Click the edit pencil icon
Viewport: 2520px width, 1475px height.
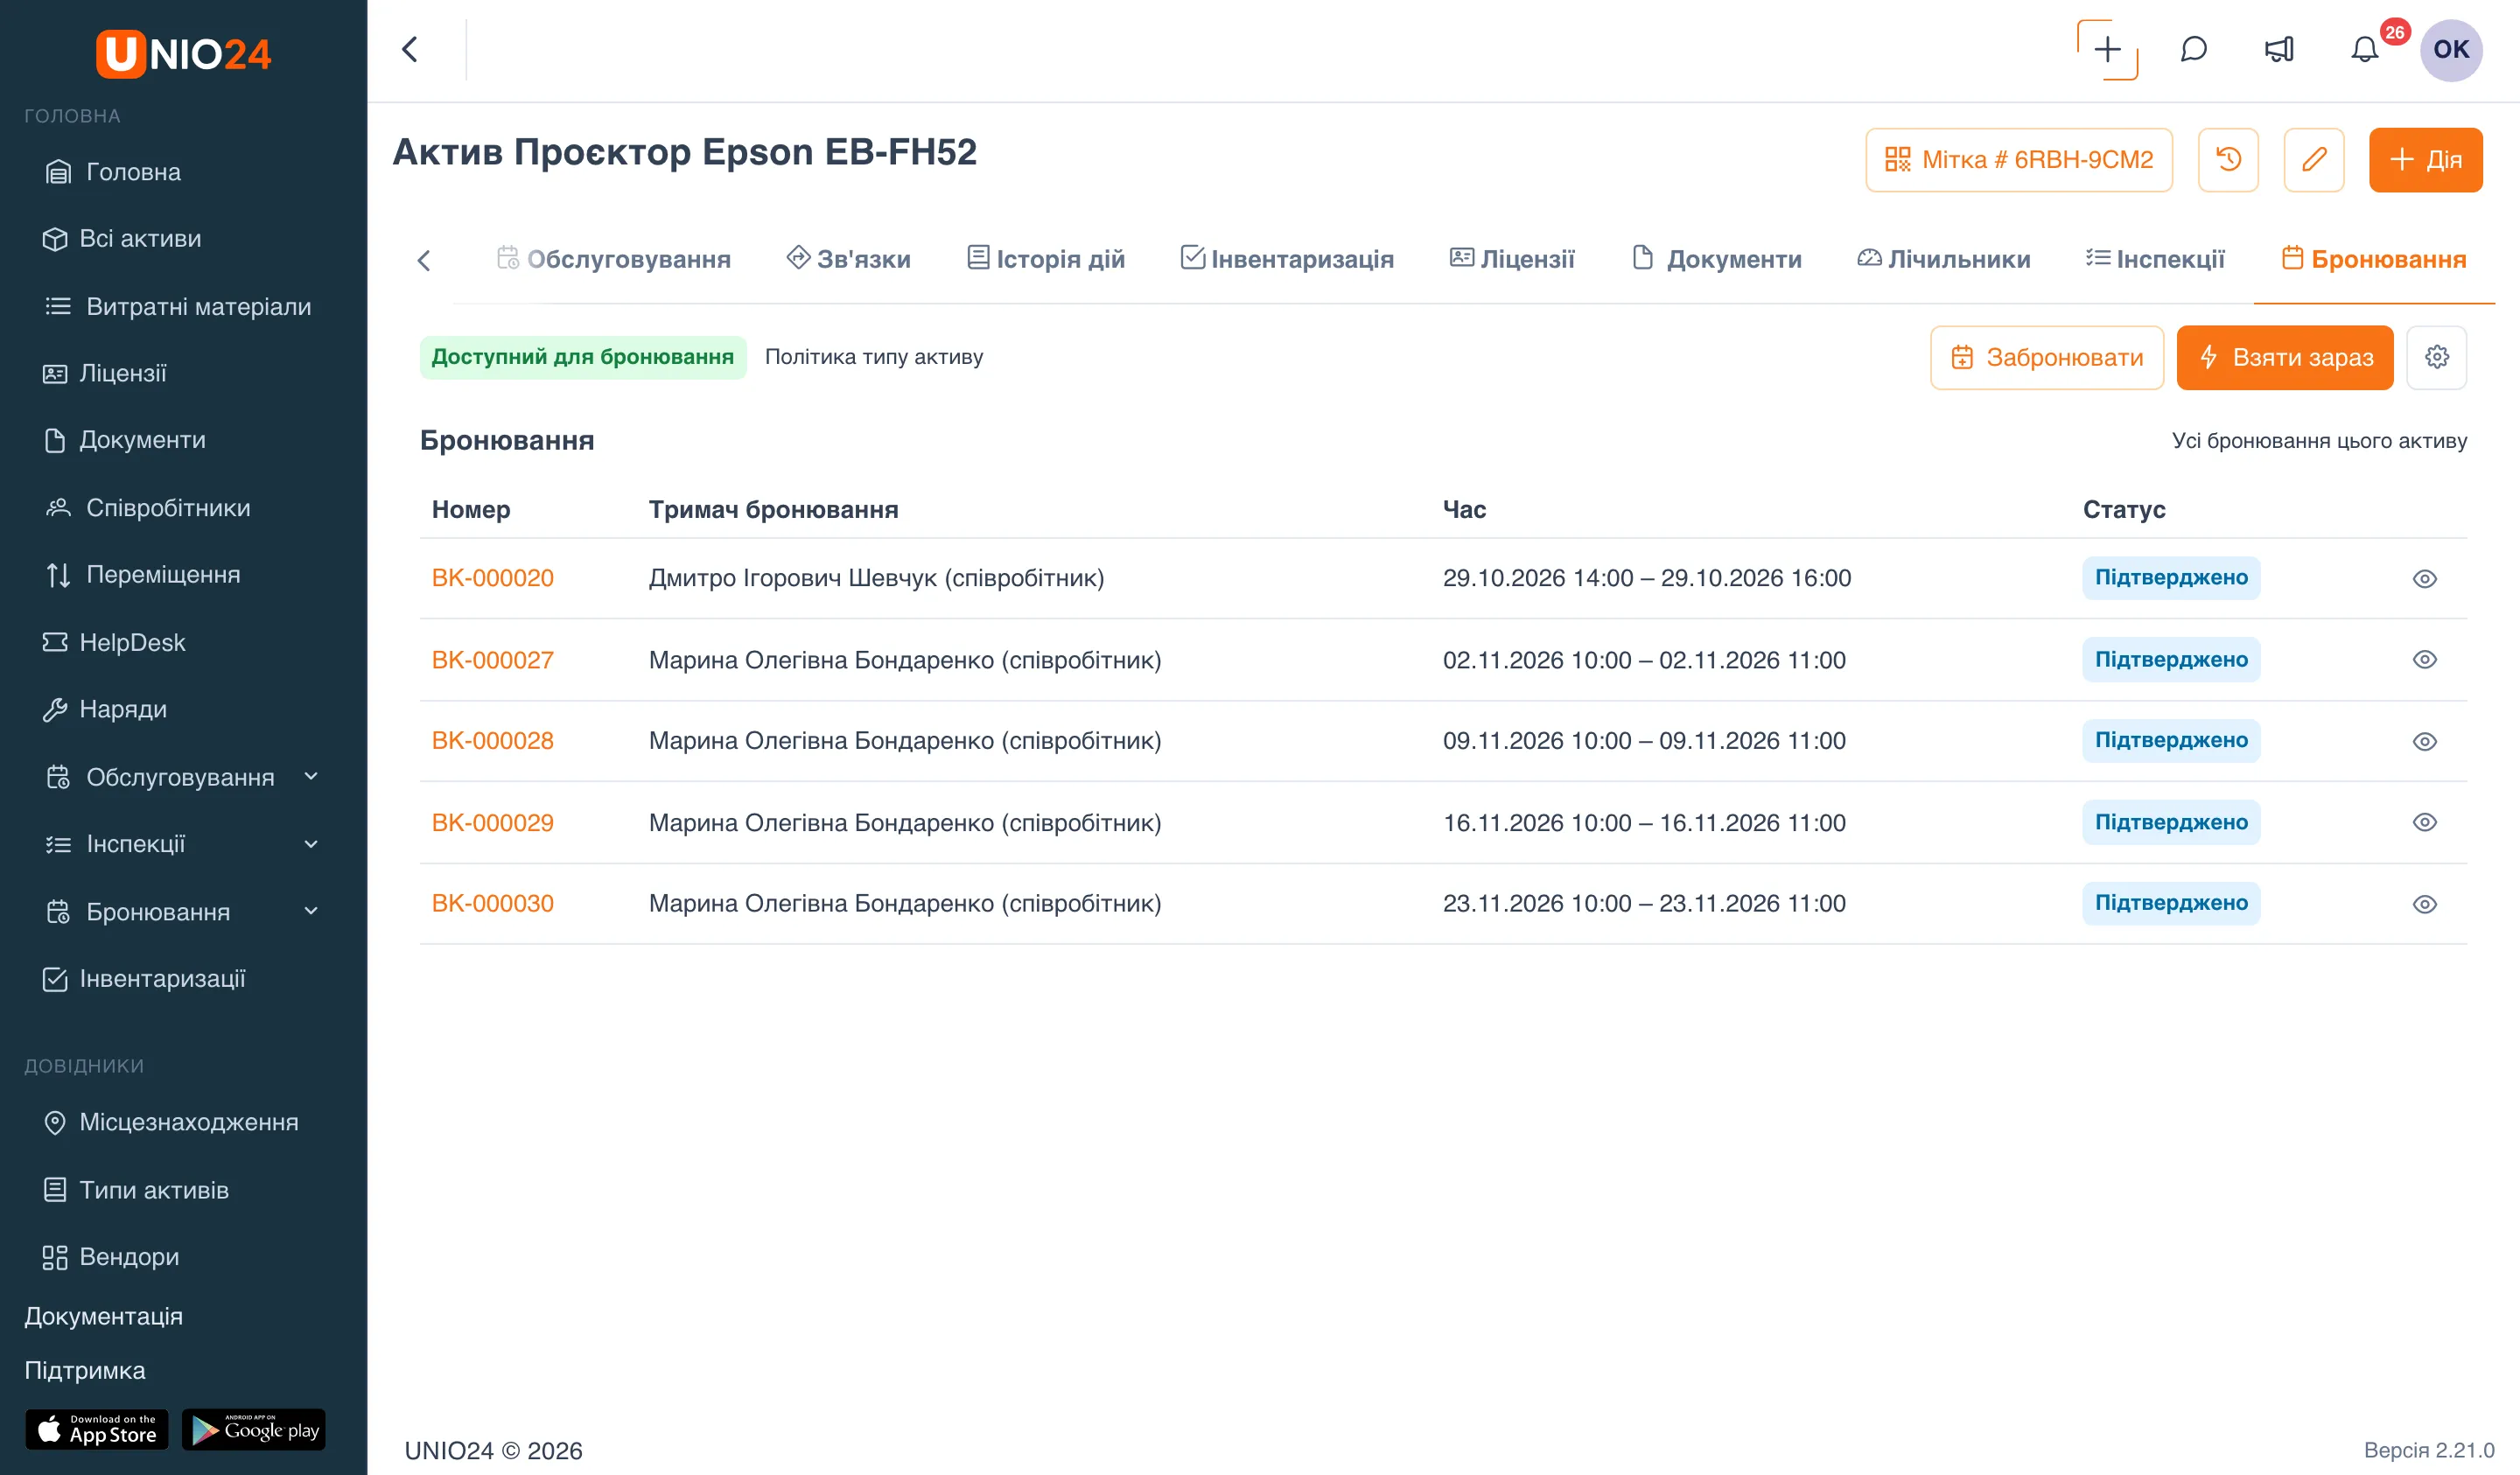click(2314, 159)
